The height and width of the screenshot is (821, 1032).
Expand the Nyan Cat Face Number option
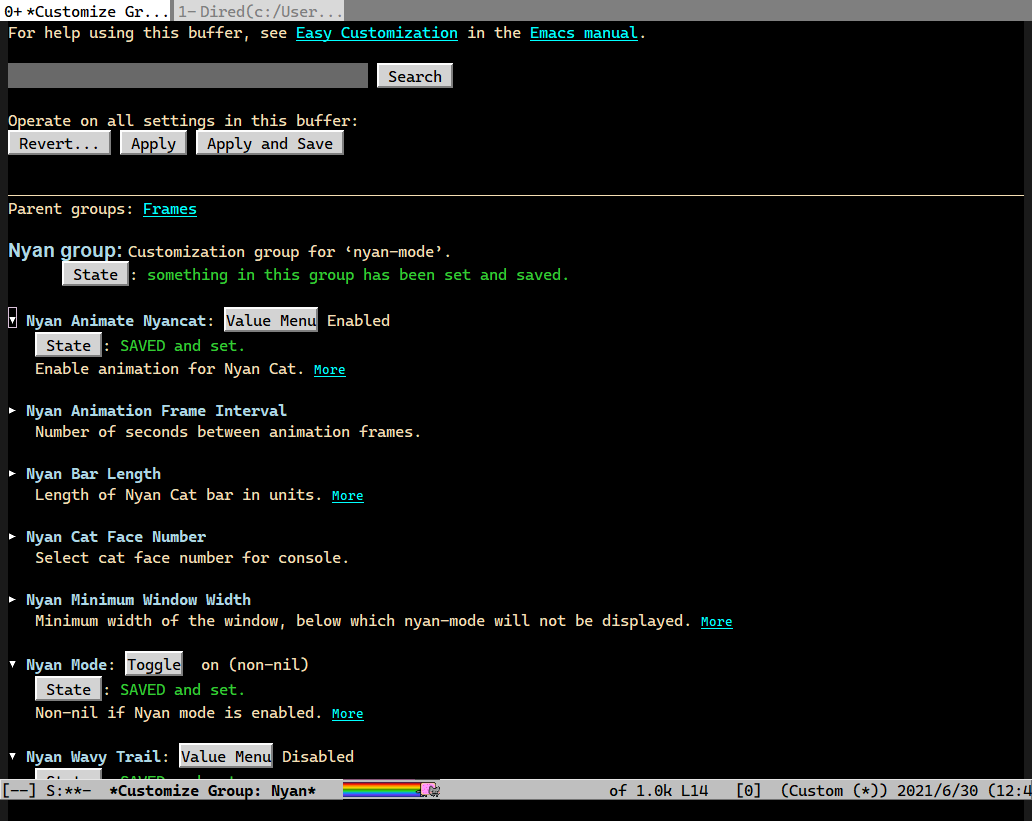pyautogui.click(x=13, y=537)
